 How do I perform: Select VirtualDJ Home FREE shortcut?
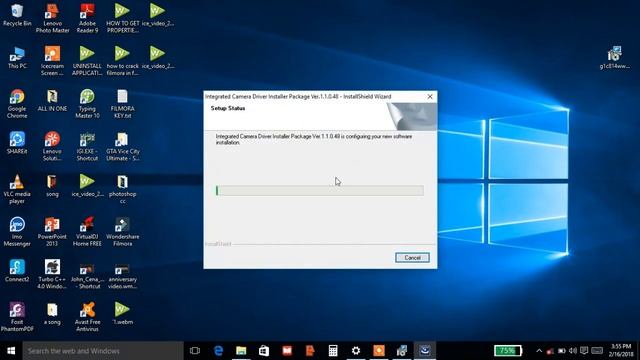pyautogui.click(x=87, y=231)
